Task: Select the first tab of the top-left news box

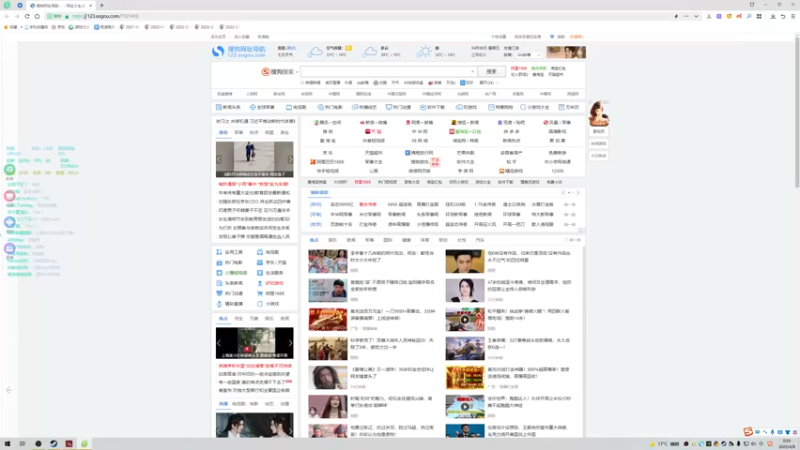Action: (x=223, y=133)
